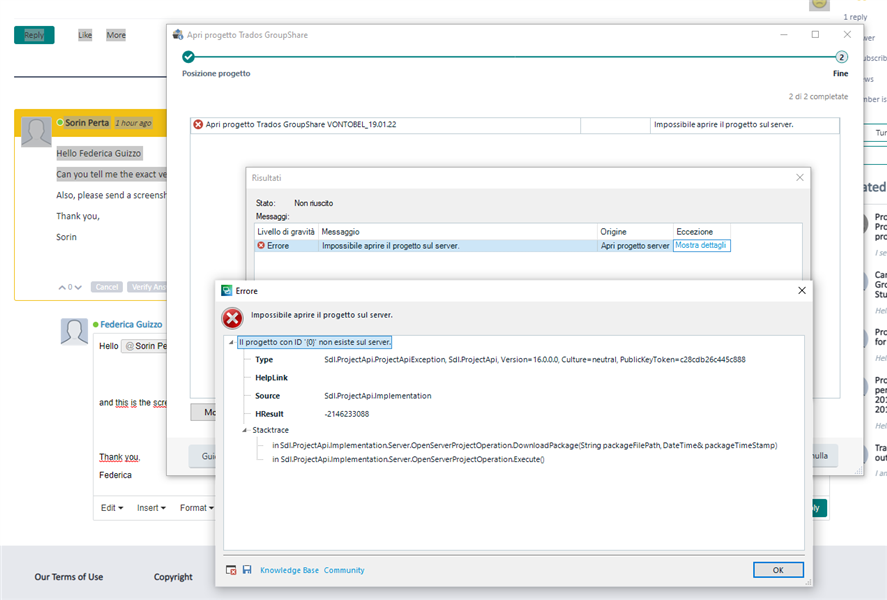The height and width of the screenshot is (600, 887).
Task: Open the Community link in the error dialog
Action: (x=344, y=570)
